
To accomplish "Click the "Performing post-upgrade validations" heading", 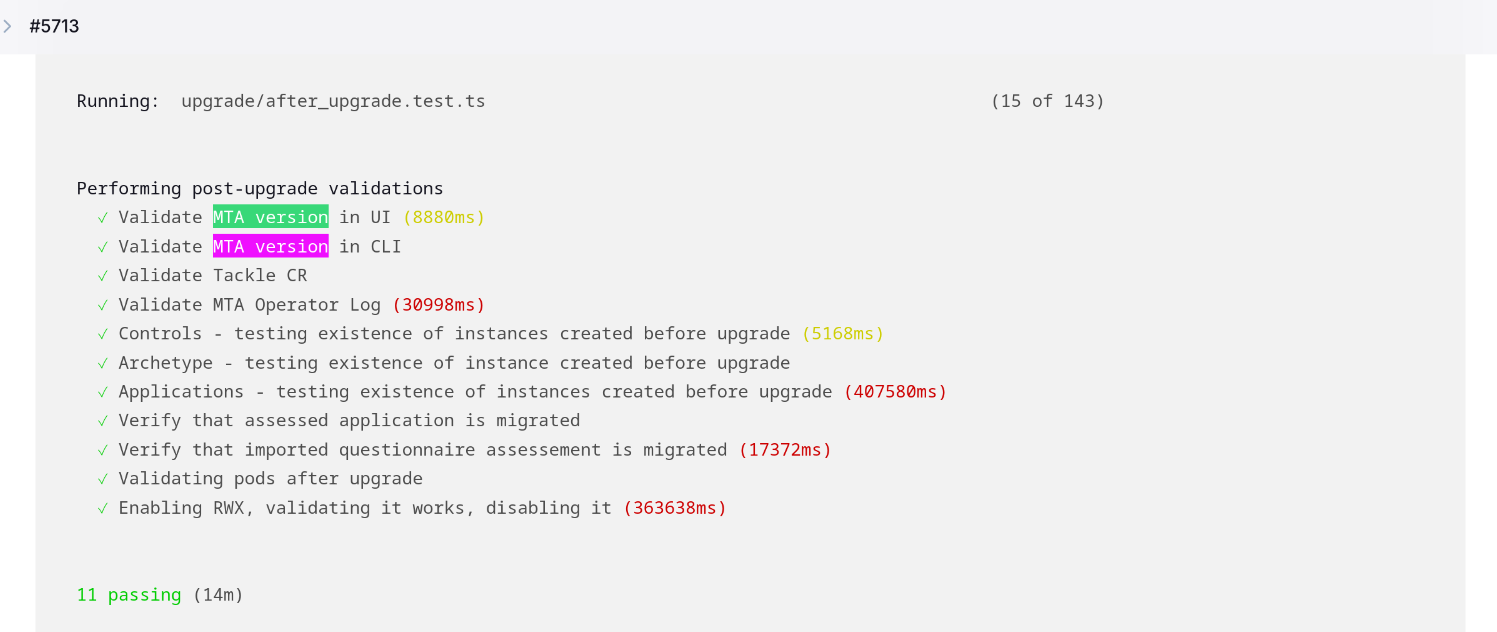I will 260,188.
